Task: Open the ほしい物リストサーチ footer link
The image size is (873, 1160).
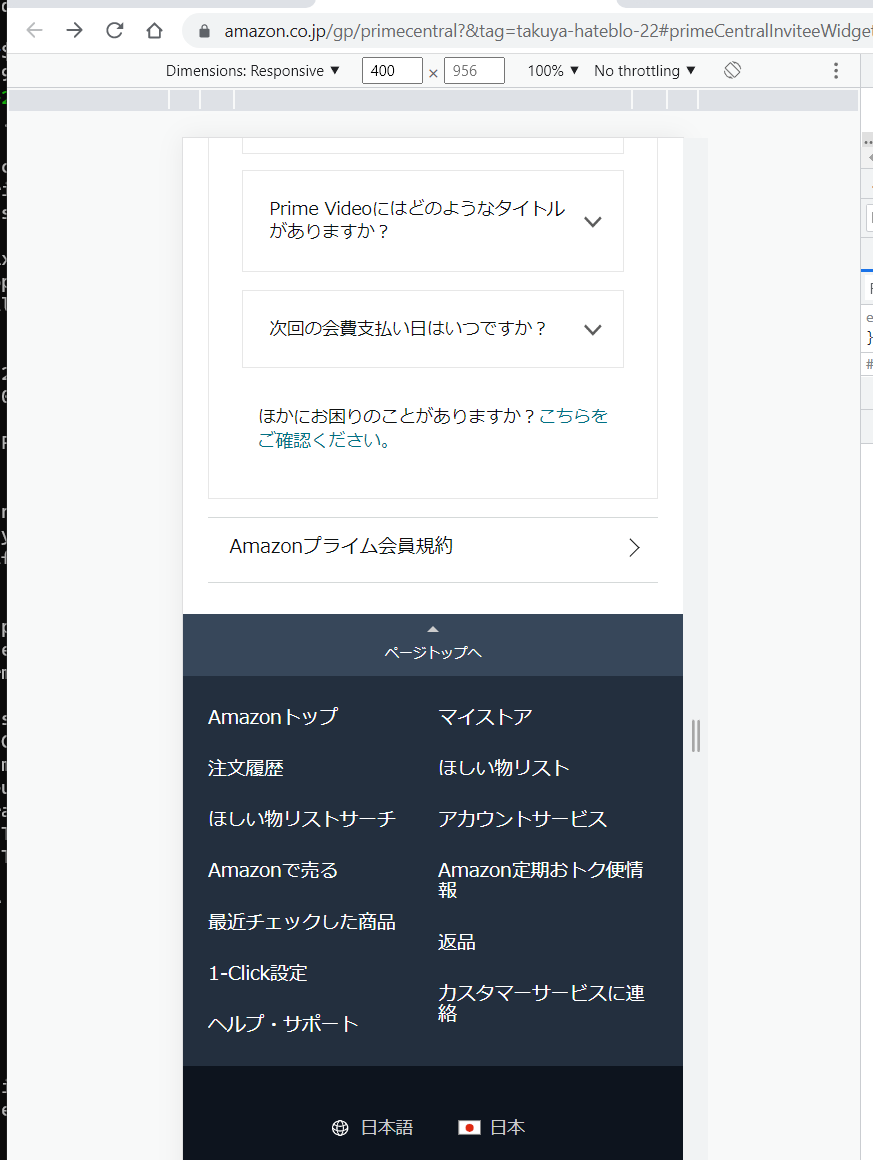Action: click(x=302, y=819)
